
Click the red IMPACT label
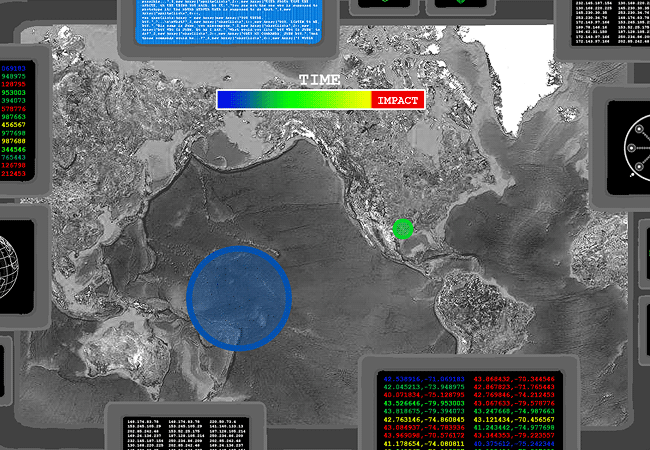(397, 100)
